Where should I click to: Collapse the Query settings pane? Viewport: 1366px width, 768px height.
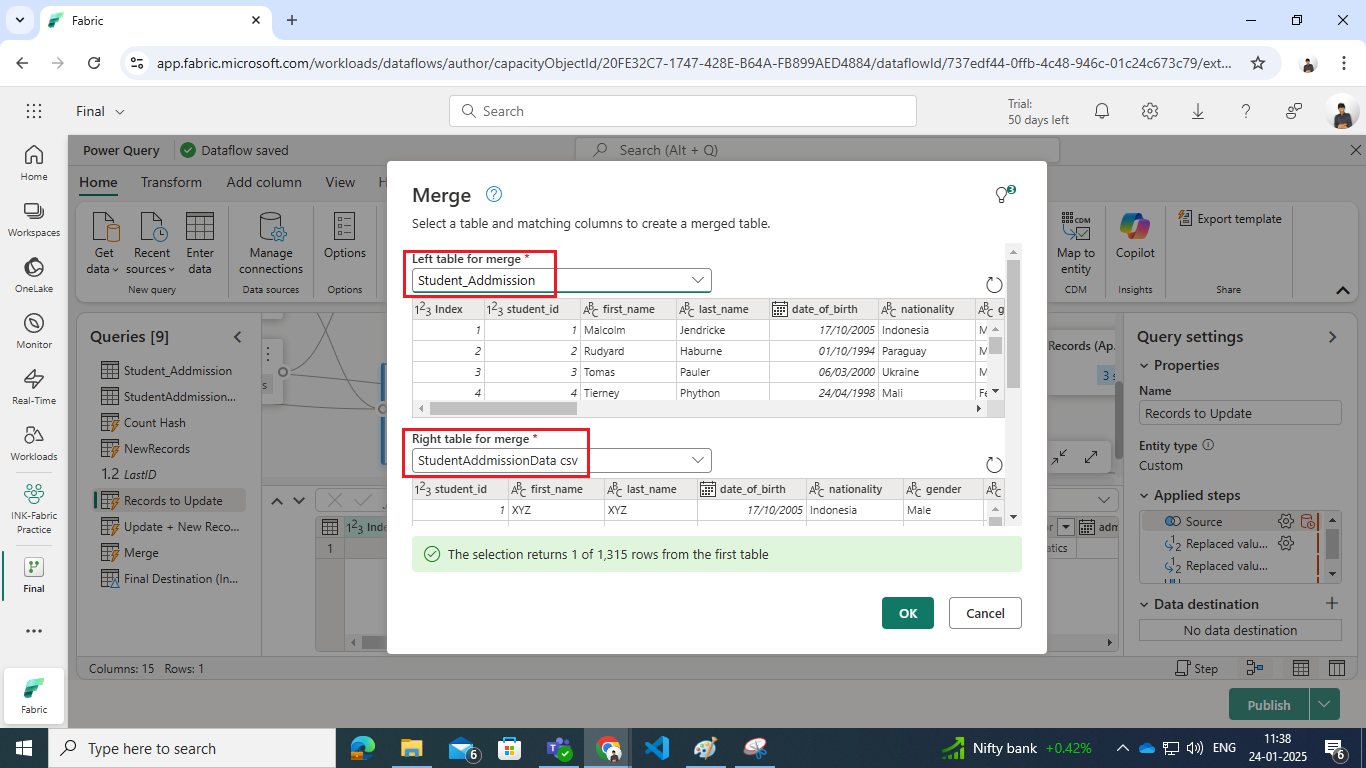coord(1332,337)
